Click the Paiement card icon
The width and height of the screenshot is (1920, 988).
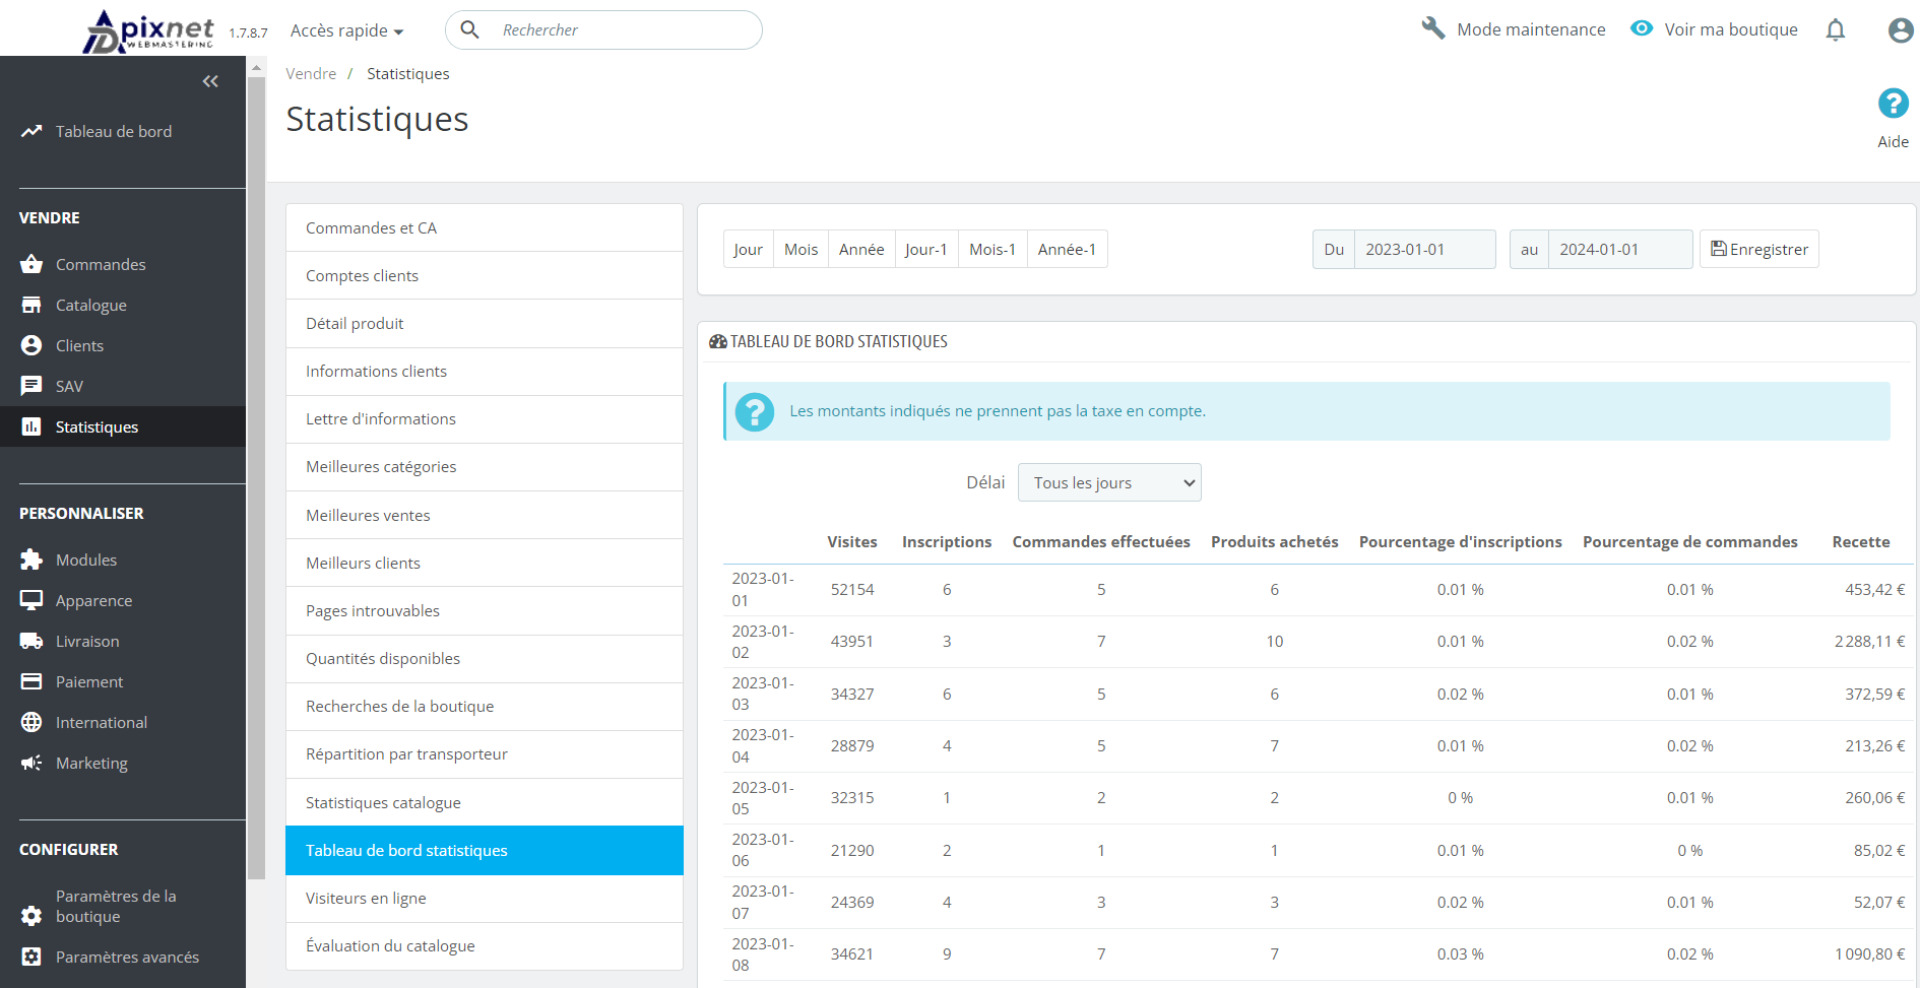coord(32,682)
